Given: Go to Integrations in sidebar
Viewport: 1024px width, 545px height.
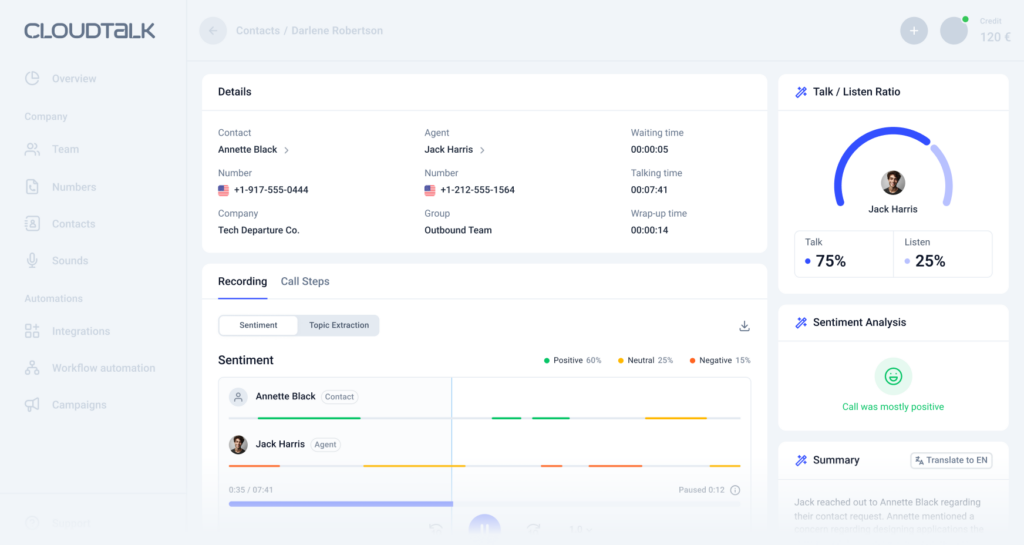Looking at the screenshot, I should [x=80, y=331].
